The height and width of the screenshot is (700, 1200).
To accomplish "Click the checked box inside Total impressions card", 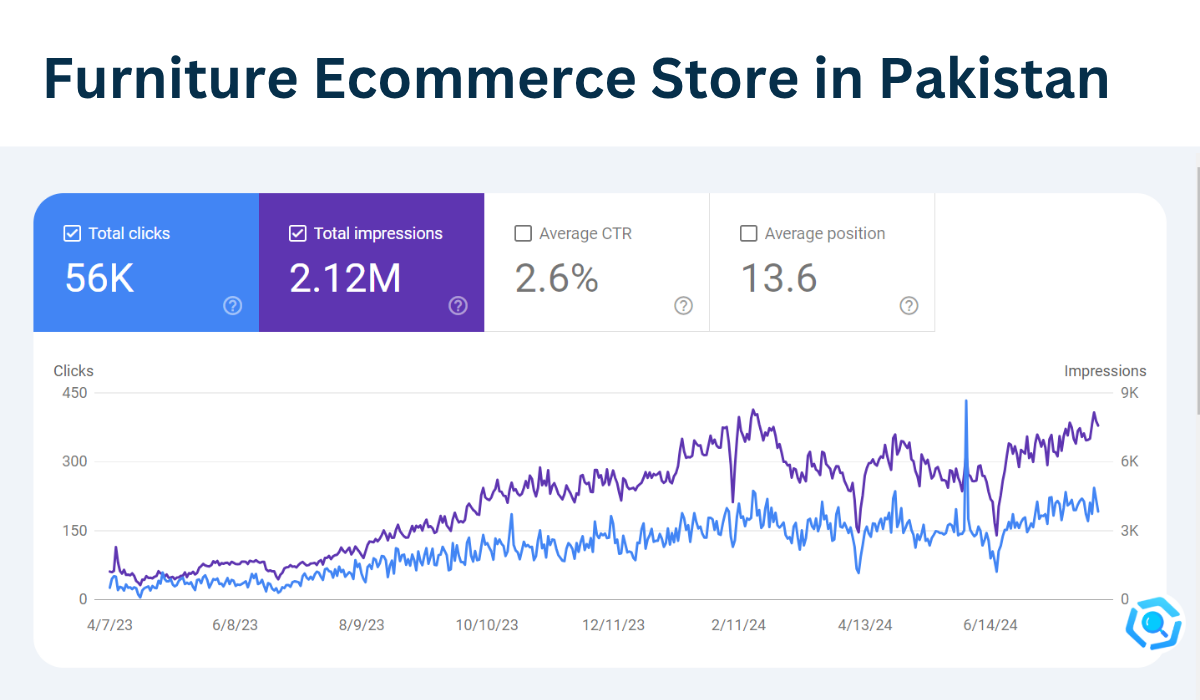I will (x=297, y=233).
